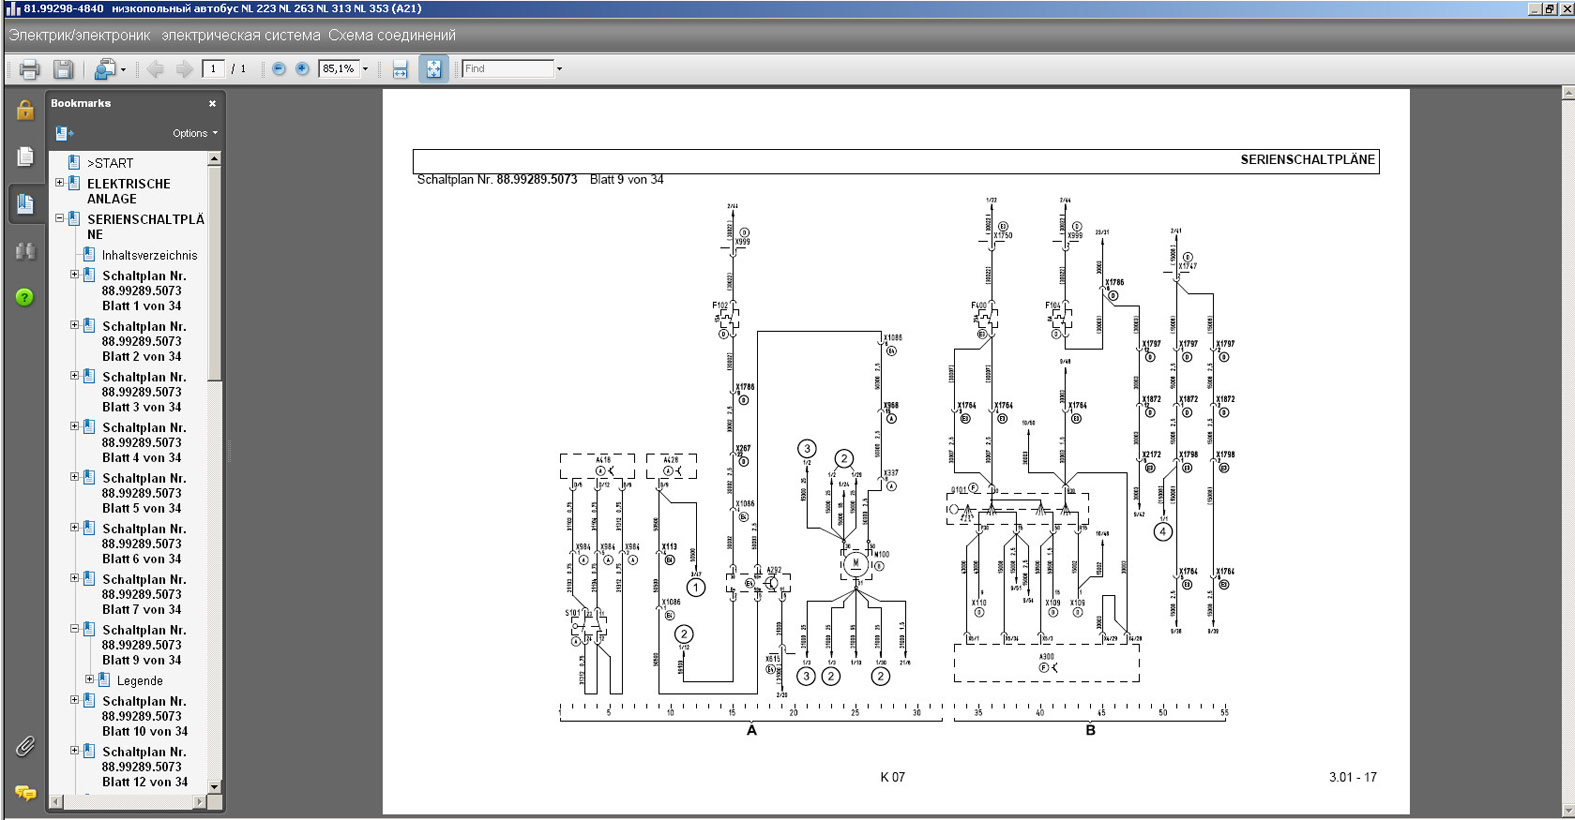
Task: Select the Fit Width scrolling icon
Action: click(x=400, y=69)
